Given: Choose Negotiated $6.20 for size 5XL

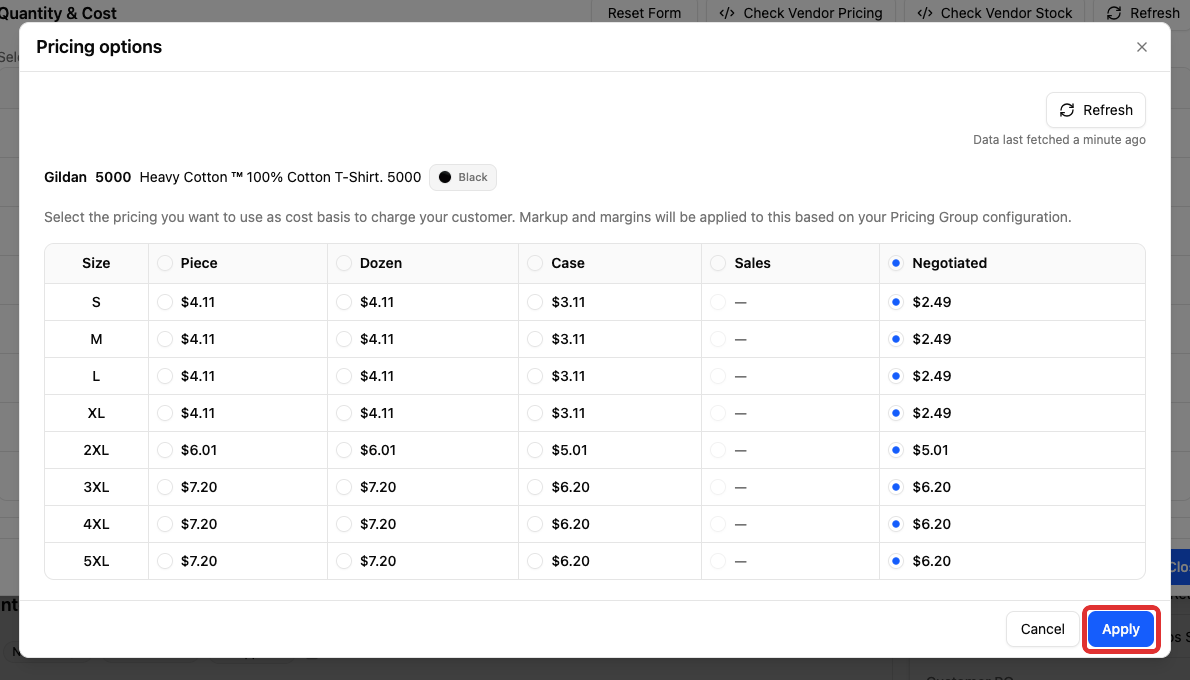Looking at the screenshot, I should (x=896, y=562).
